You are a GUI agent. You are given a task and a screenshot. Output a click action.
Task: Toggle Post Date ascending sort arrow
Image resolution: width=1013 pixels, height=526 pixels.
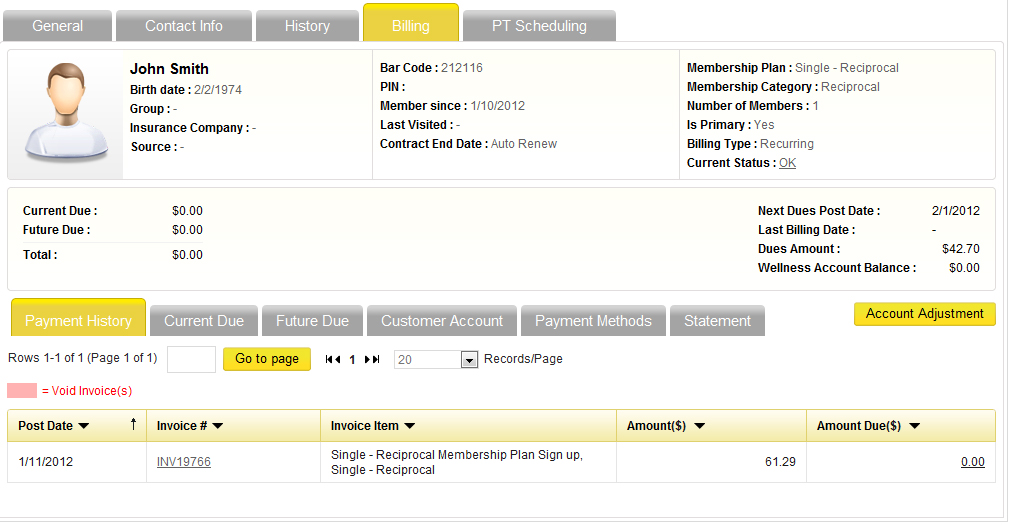(x=133, y=424)
